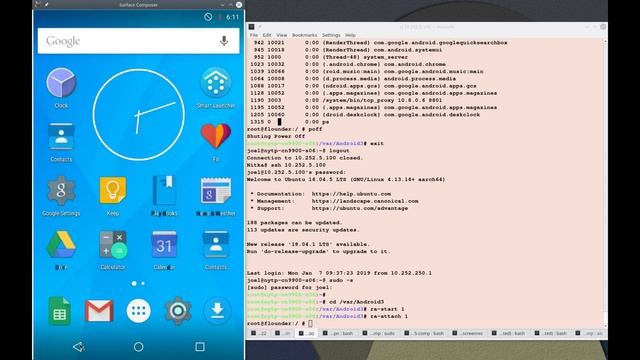Click 'Welcome to Ubuntu 16.04.5 LTS' line

pos(346,180)
